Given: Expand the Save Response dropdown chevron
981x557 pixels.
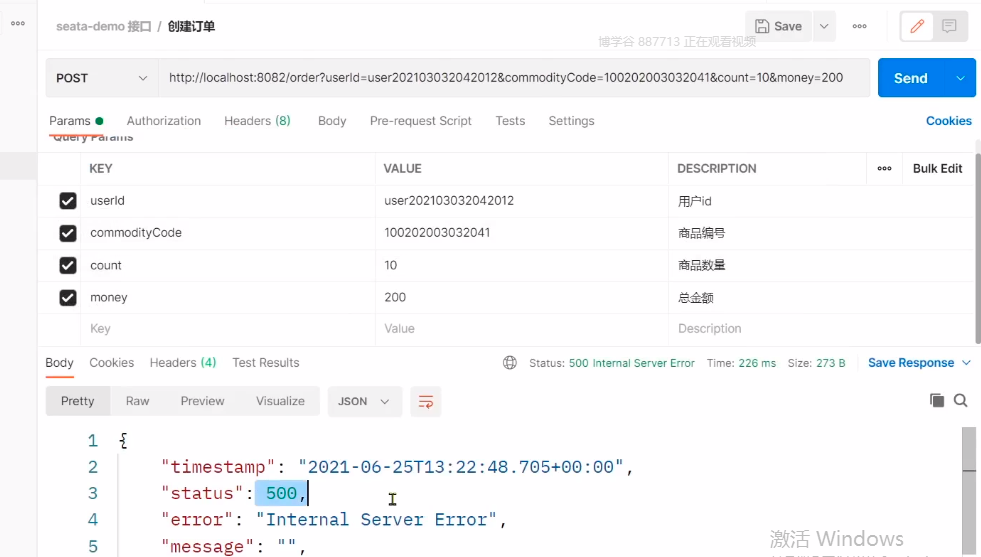Looking at the screenshot, I should (x=966, y=363).
